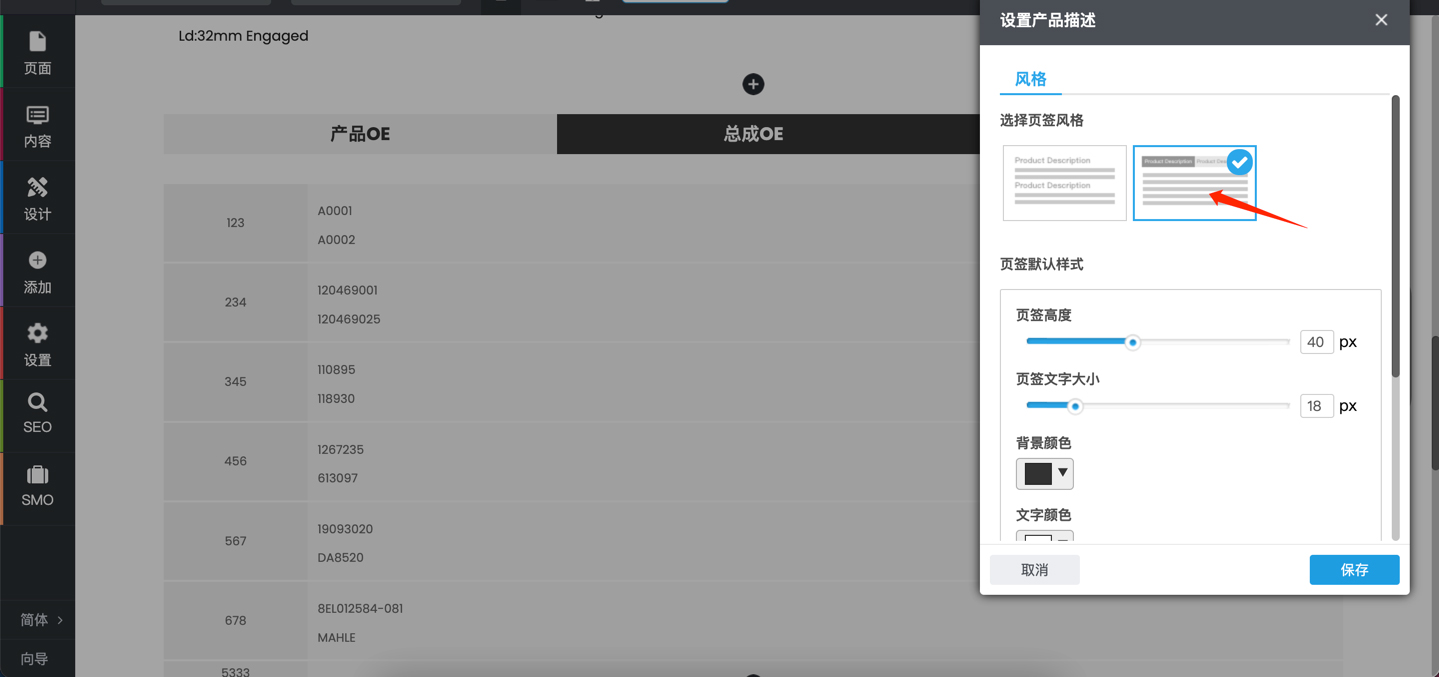Click the 页签文字大小 px input field

[1316, 406]
